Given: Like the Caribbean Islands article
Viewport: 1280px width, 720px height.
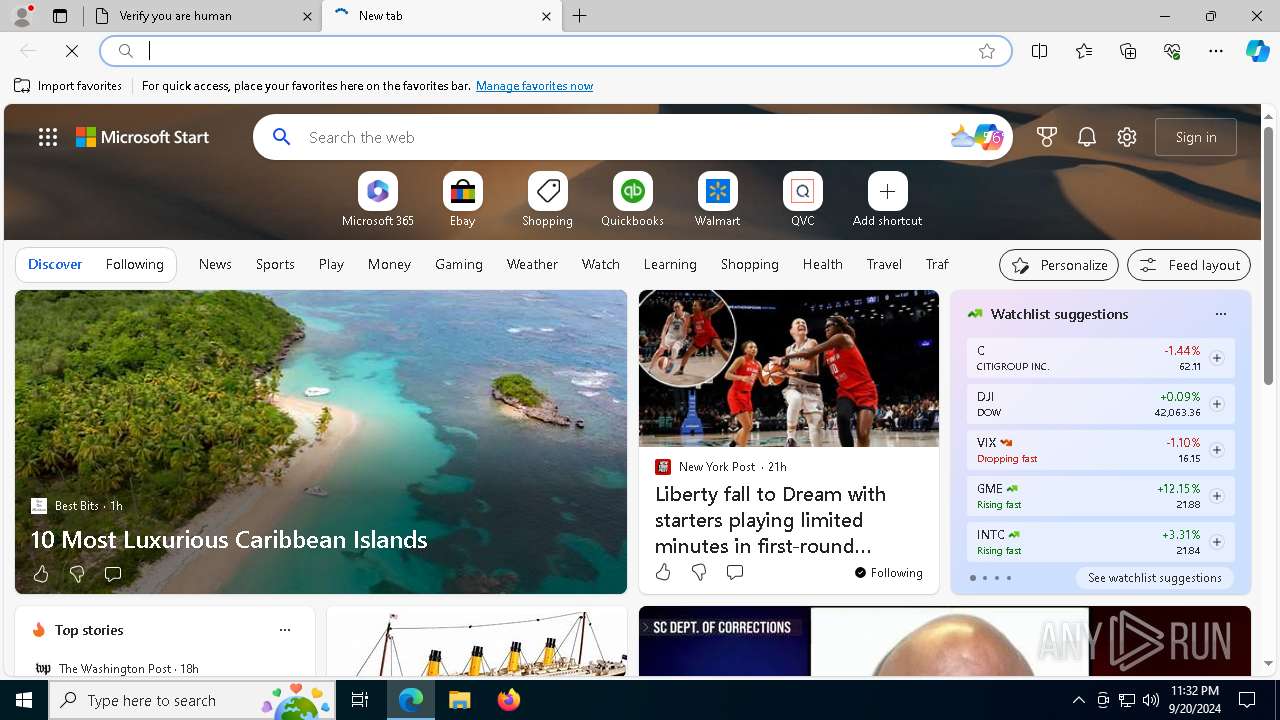Looking at the screenshot, I should 41,574.
